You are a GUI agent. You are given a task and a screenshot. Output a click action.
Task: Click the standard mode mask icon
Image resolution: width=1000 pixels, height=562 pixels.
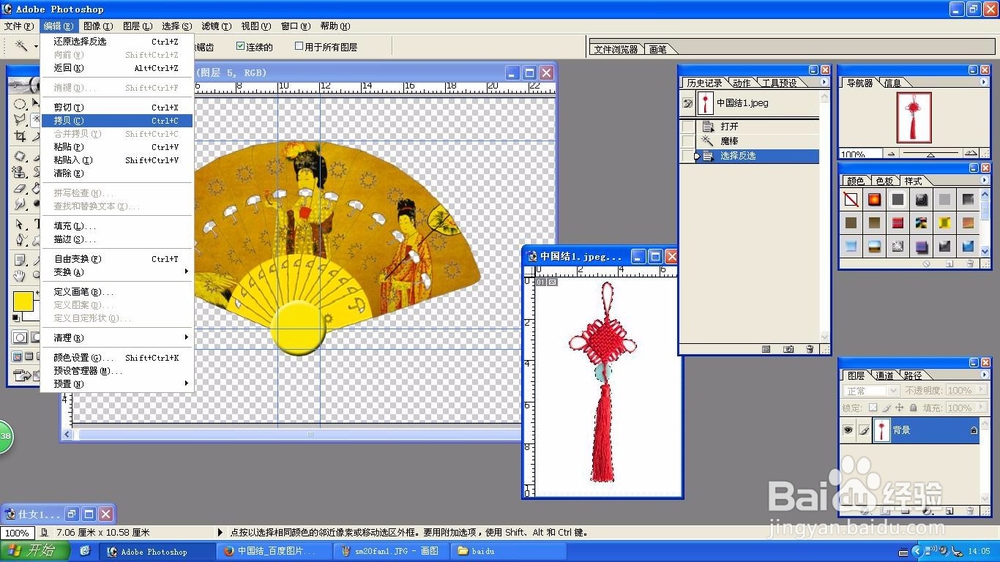coord(20,337)
